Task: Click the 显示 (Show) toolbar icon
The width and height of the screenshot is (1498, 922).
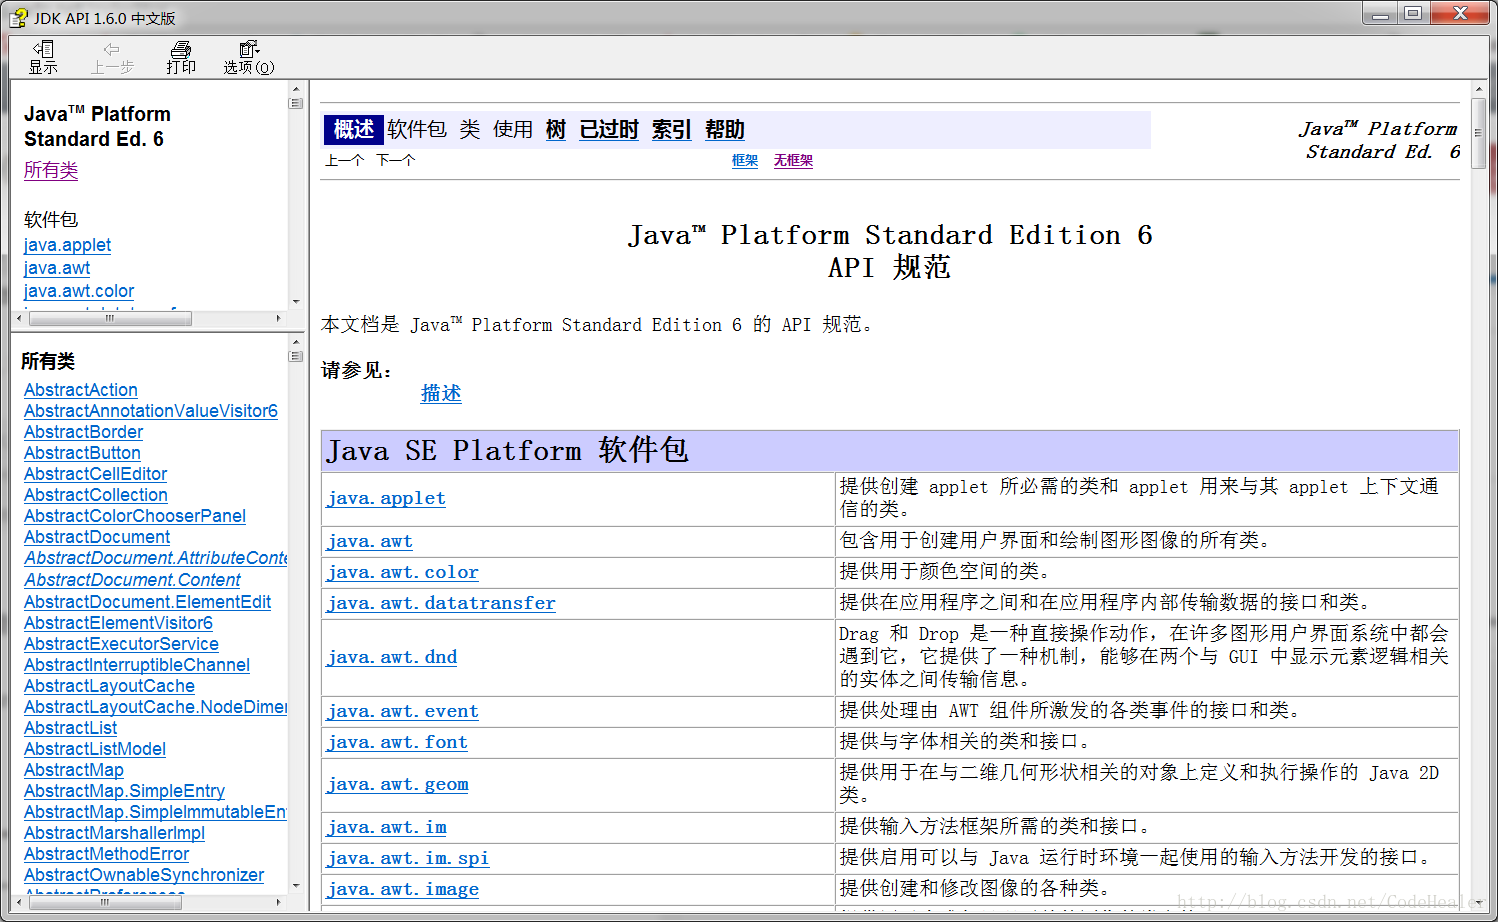Action: (x=43, y=57)
